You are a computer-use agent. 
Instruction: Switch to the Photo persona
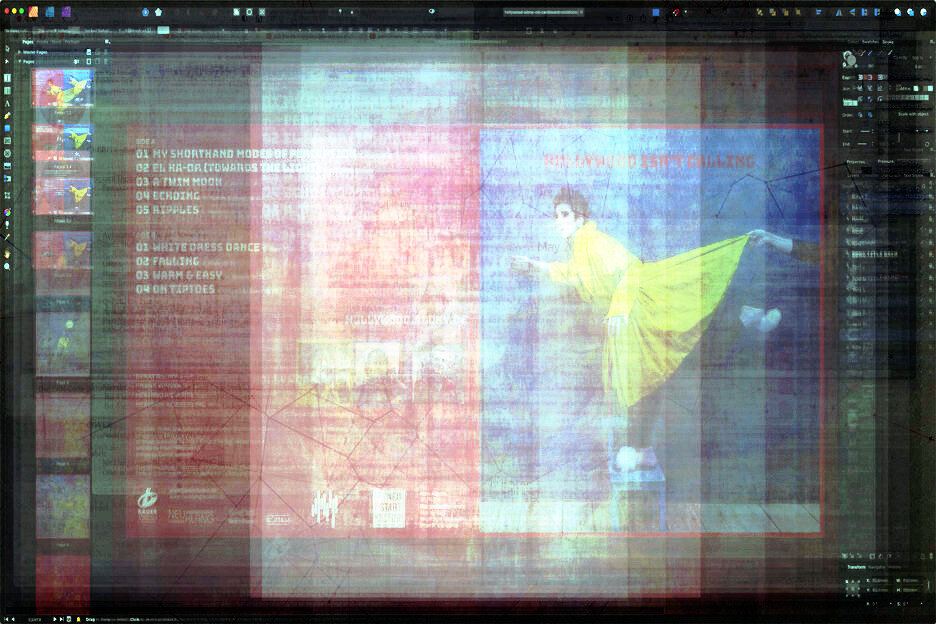tap(67, 11)
